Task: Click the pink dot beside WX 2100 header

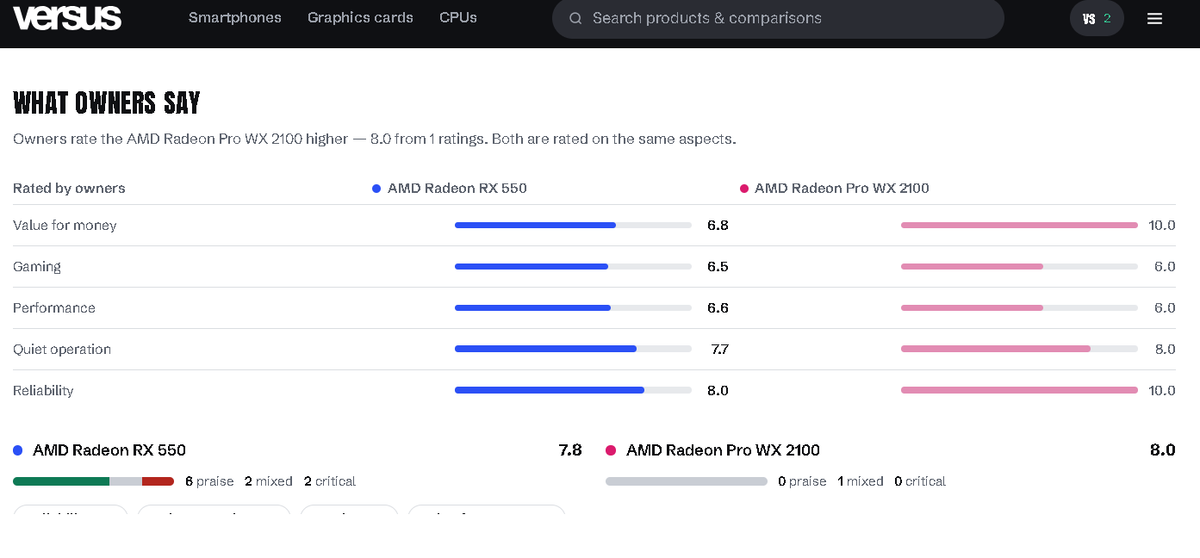Action: tap(743, 188)
